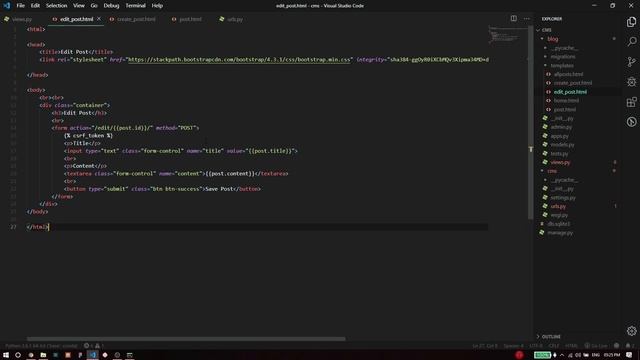Open the Search view in activity bar
This screenshot has height=360, width=640.
click(631, 42)
